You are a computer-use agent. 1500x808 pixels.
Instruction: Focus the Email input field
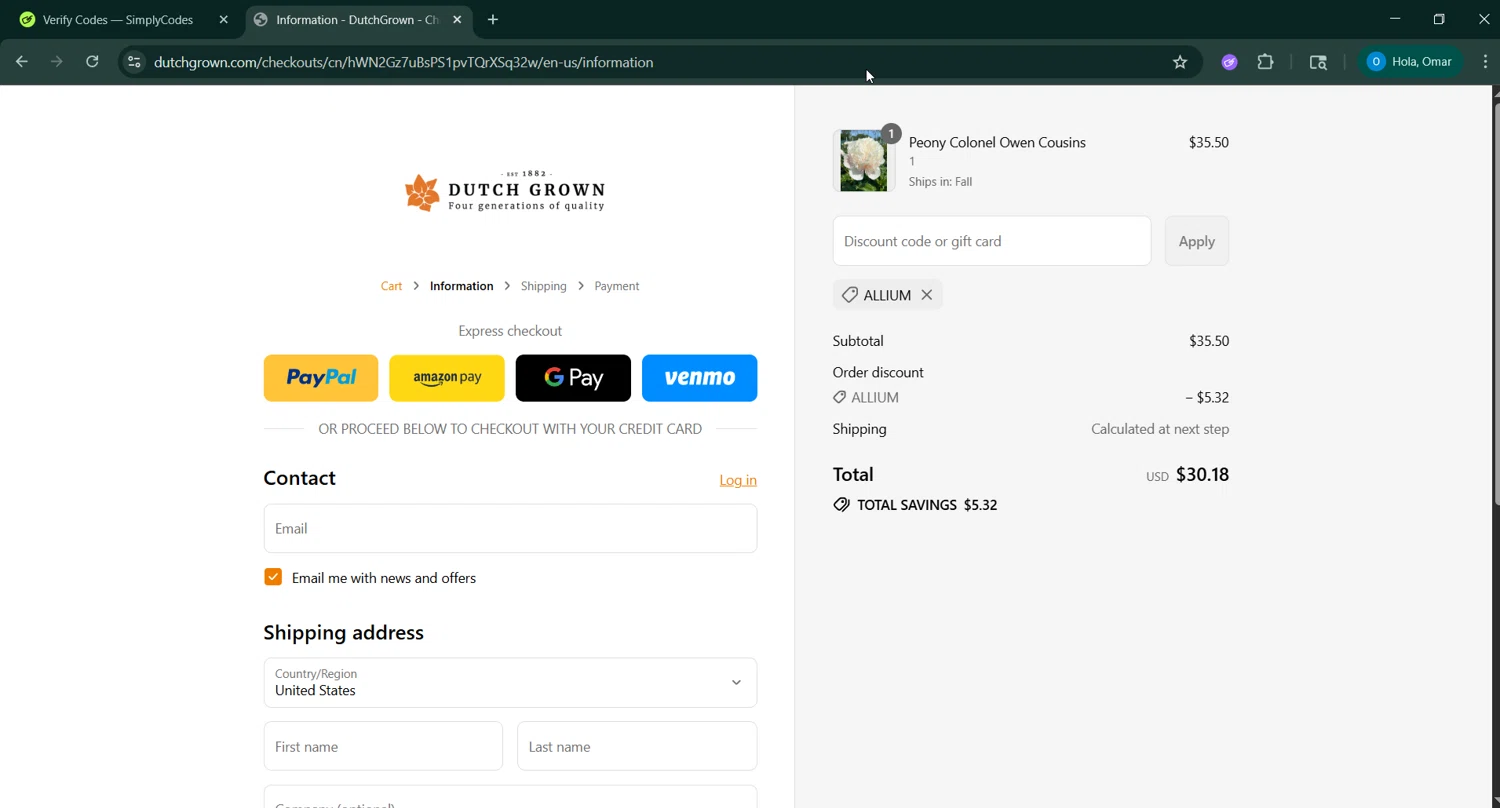pos(510,528)
